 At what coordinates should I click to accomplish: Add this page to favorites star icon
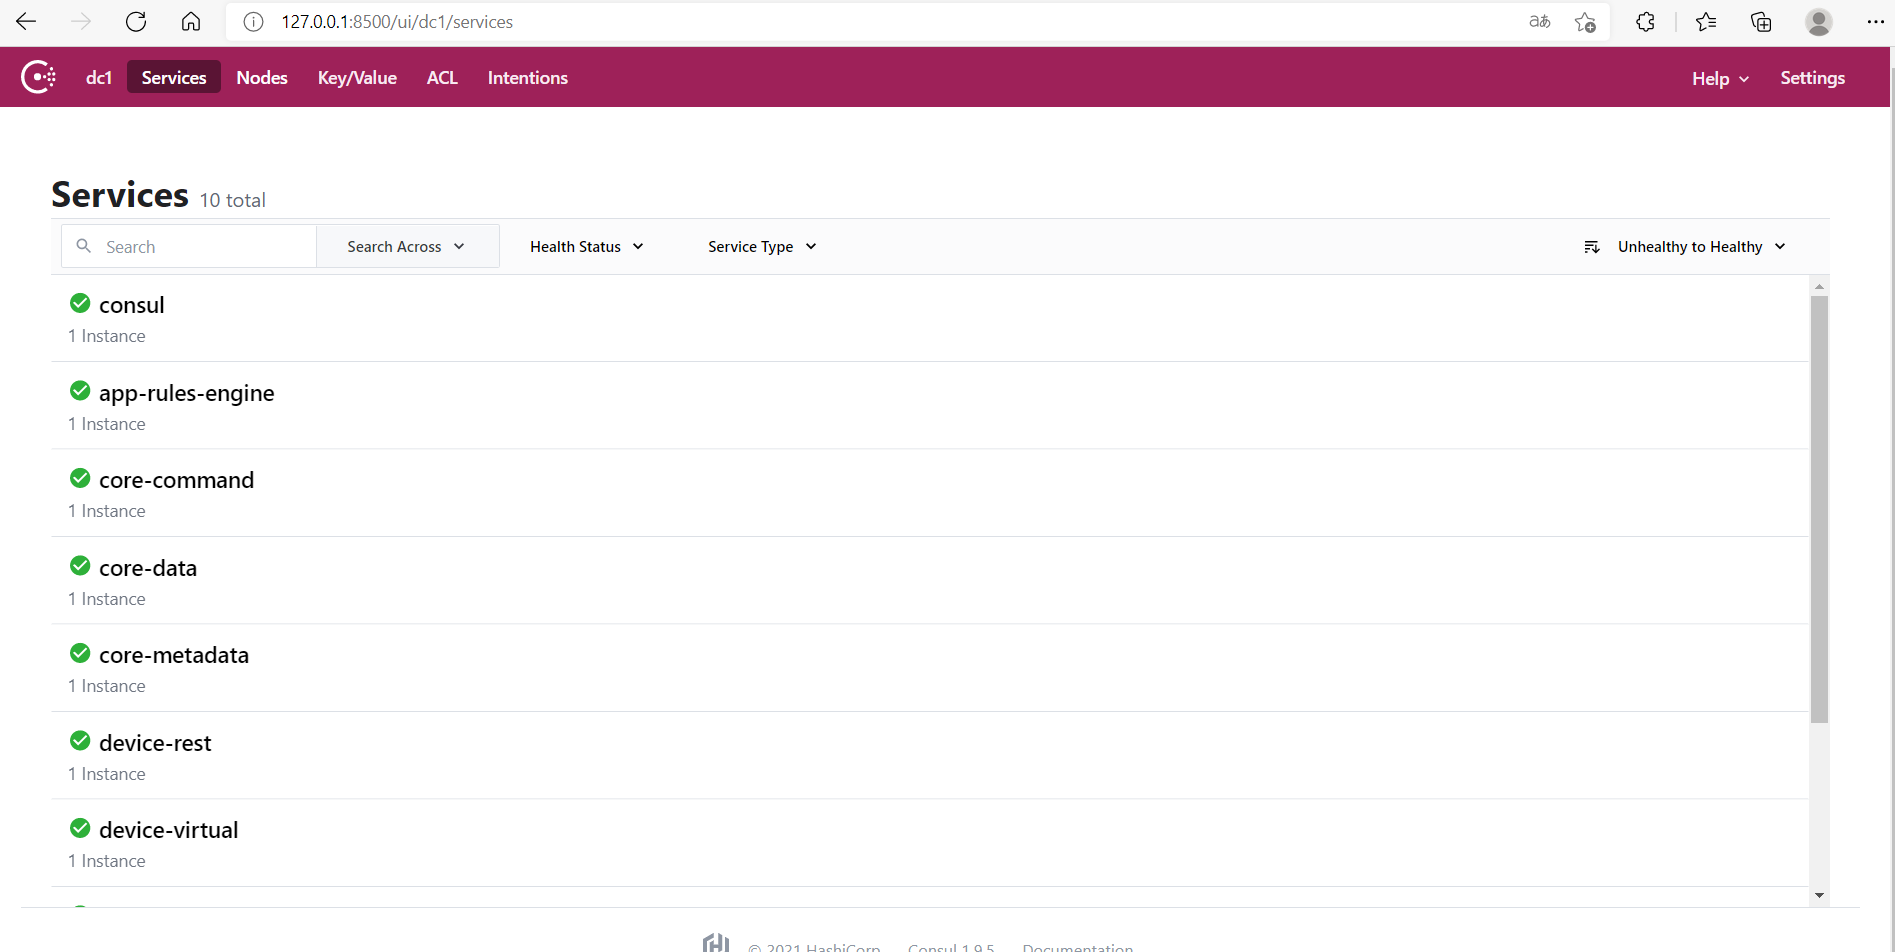(x=1585, y=22)
